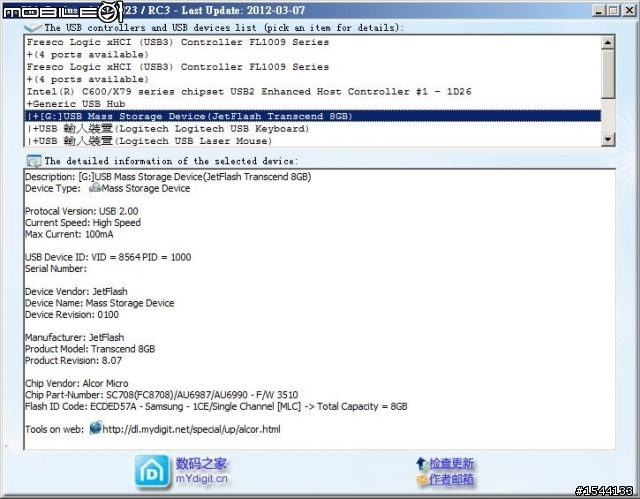
Task: Click the device list scroll up arrow
Action: click(x=608, y=42)
